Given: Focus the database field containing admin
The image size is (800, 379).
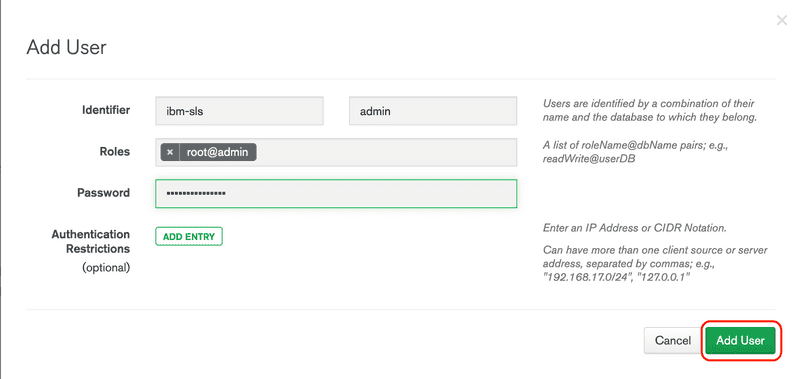Looking at the screenshot, I should click(433, 111).
